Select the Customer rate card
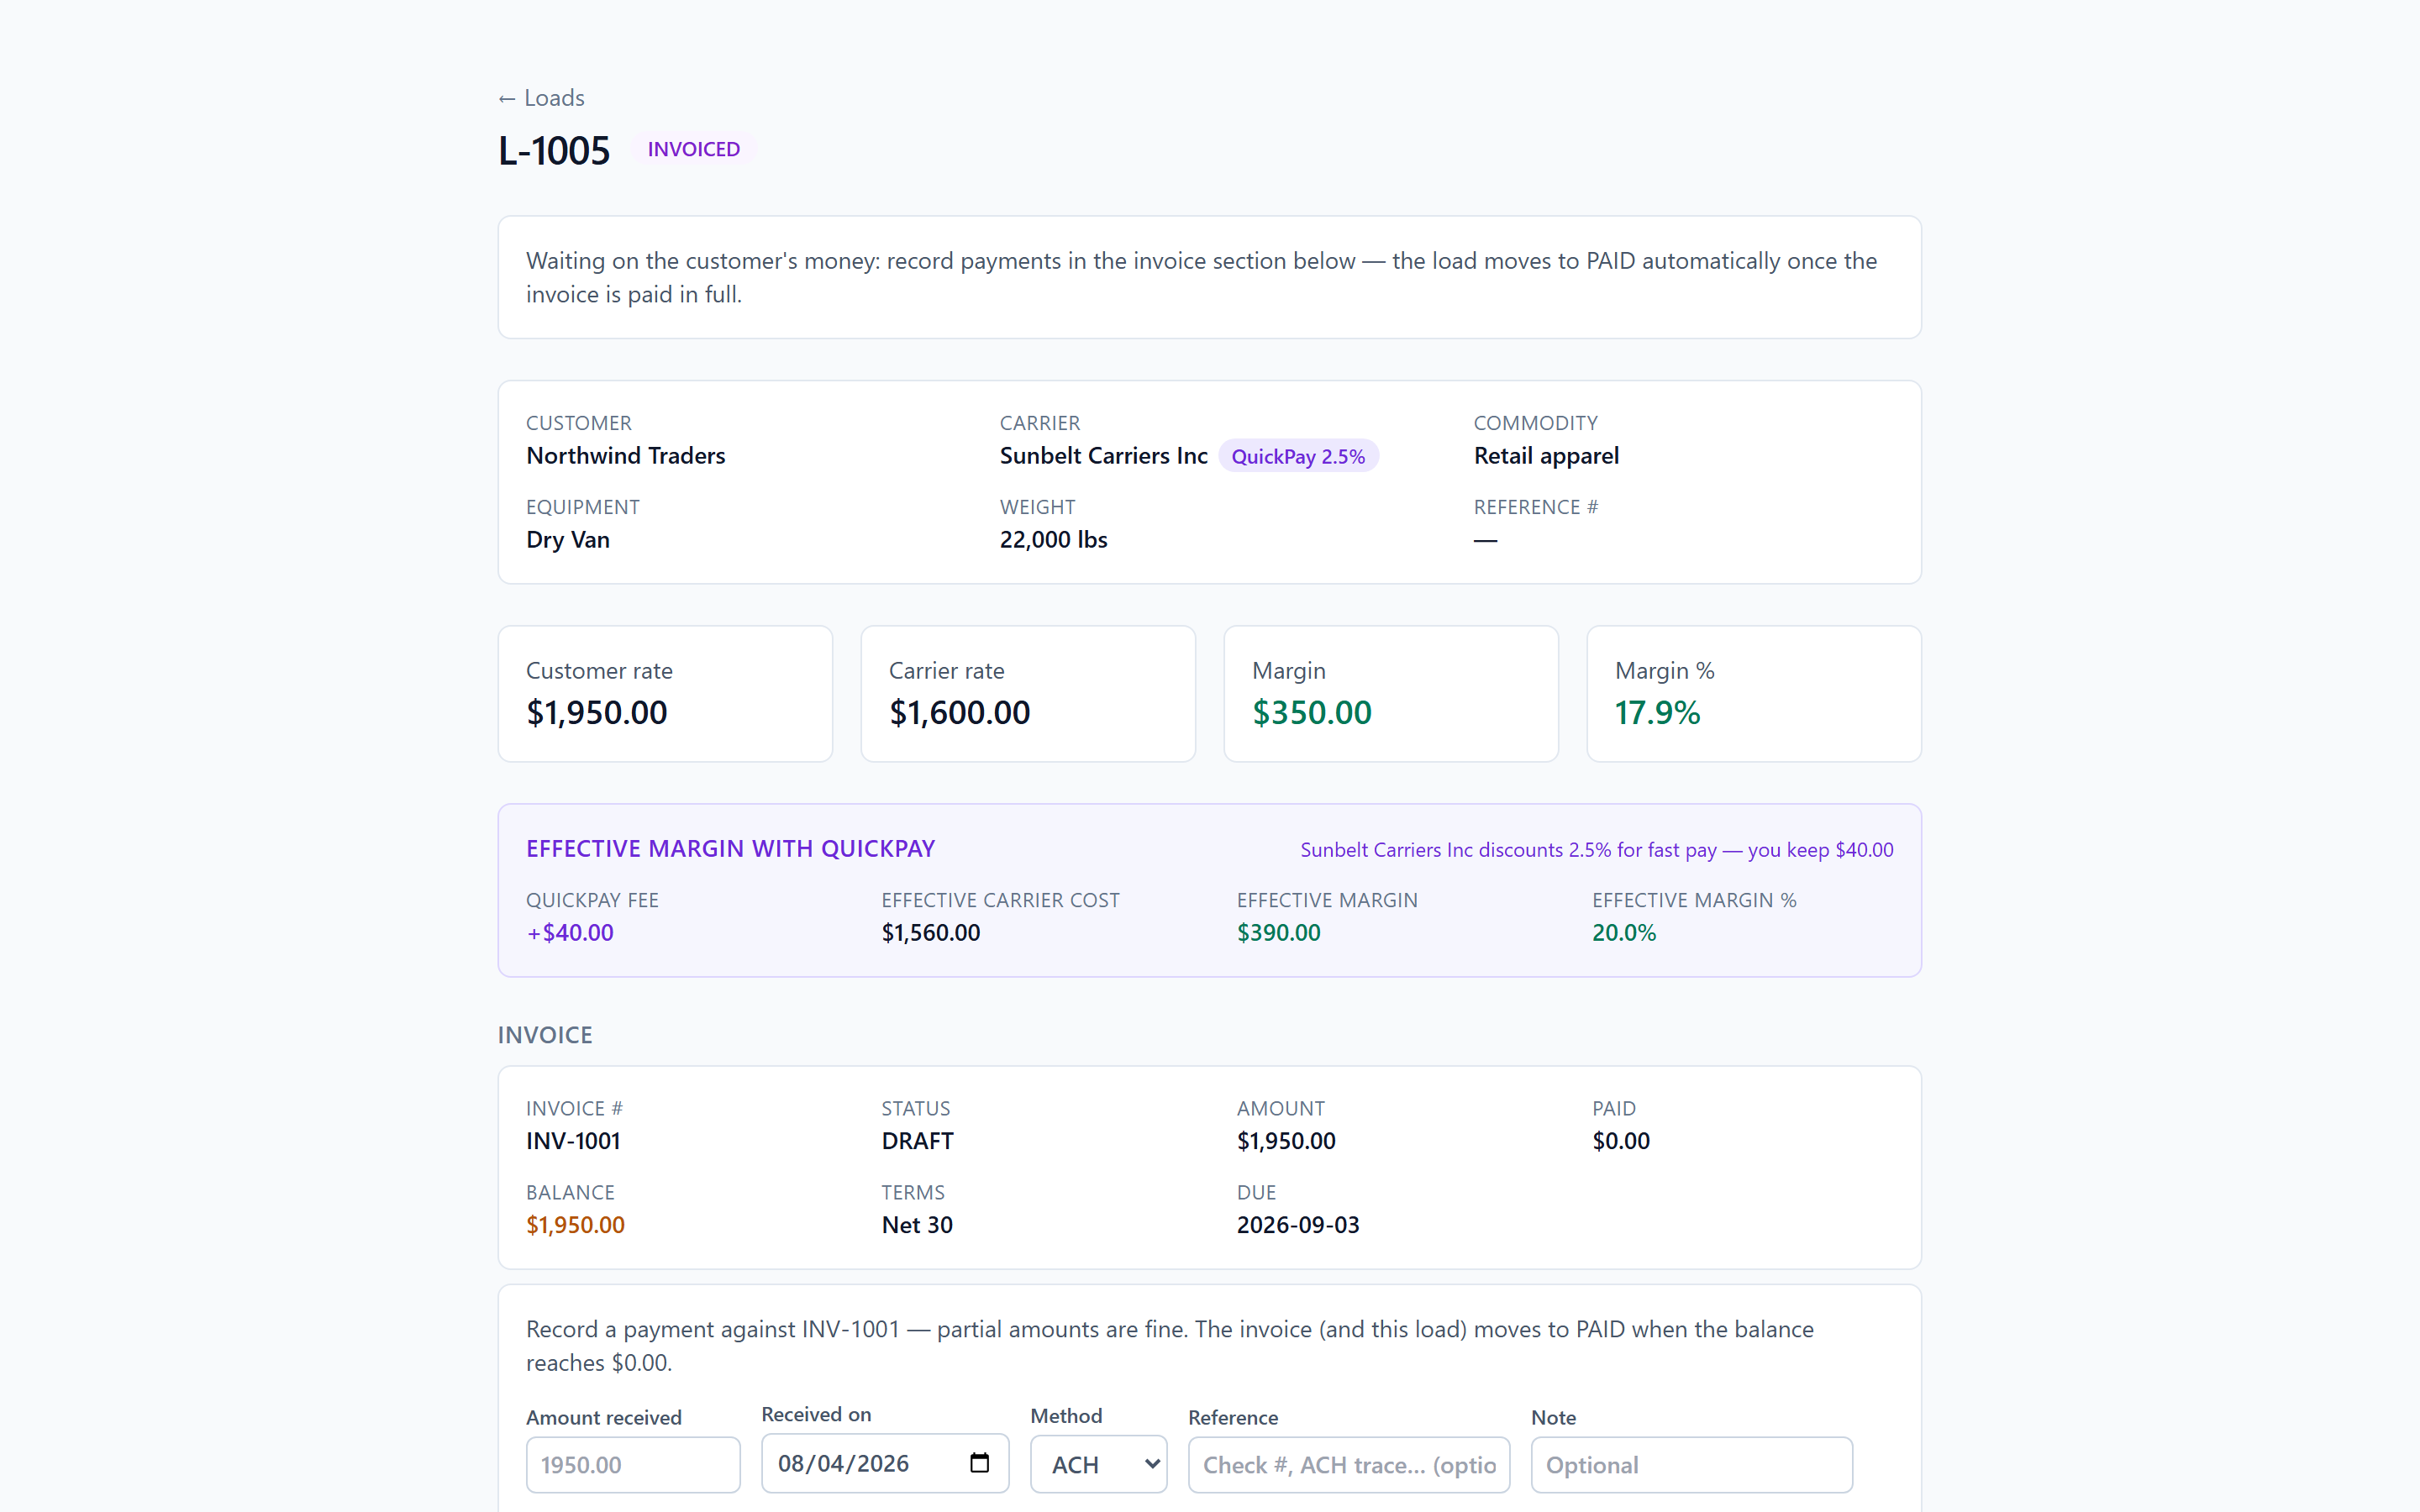The height and width of the screenshot is (1512, 2420). 665,694
